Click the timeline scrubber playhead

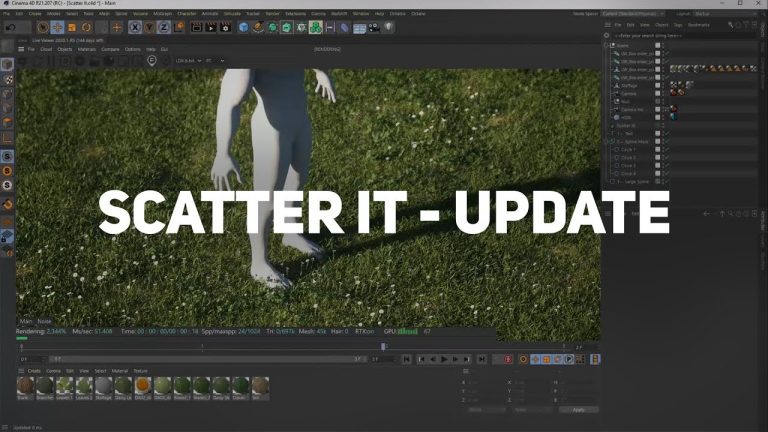point(382,347)
